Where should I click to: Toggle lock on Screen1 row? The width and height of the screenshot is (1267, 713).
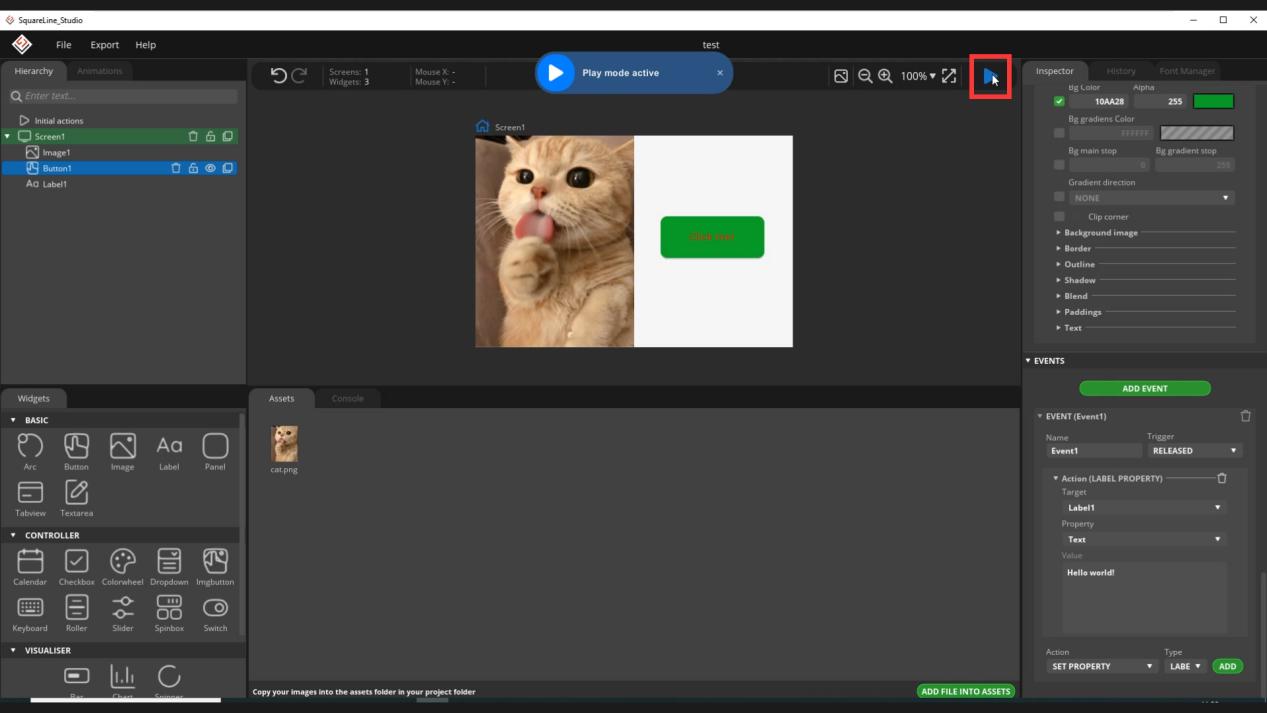[x=210, y=136]
